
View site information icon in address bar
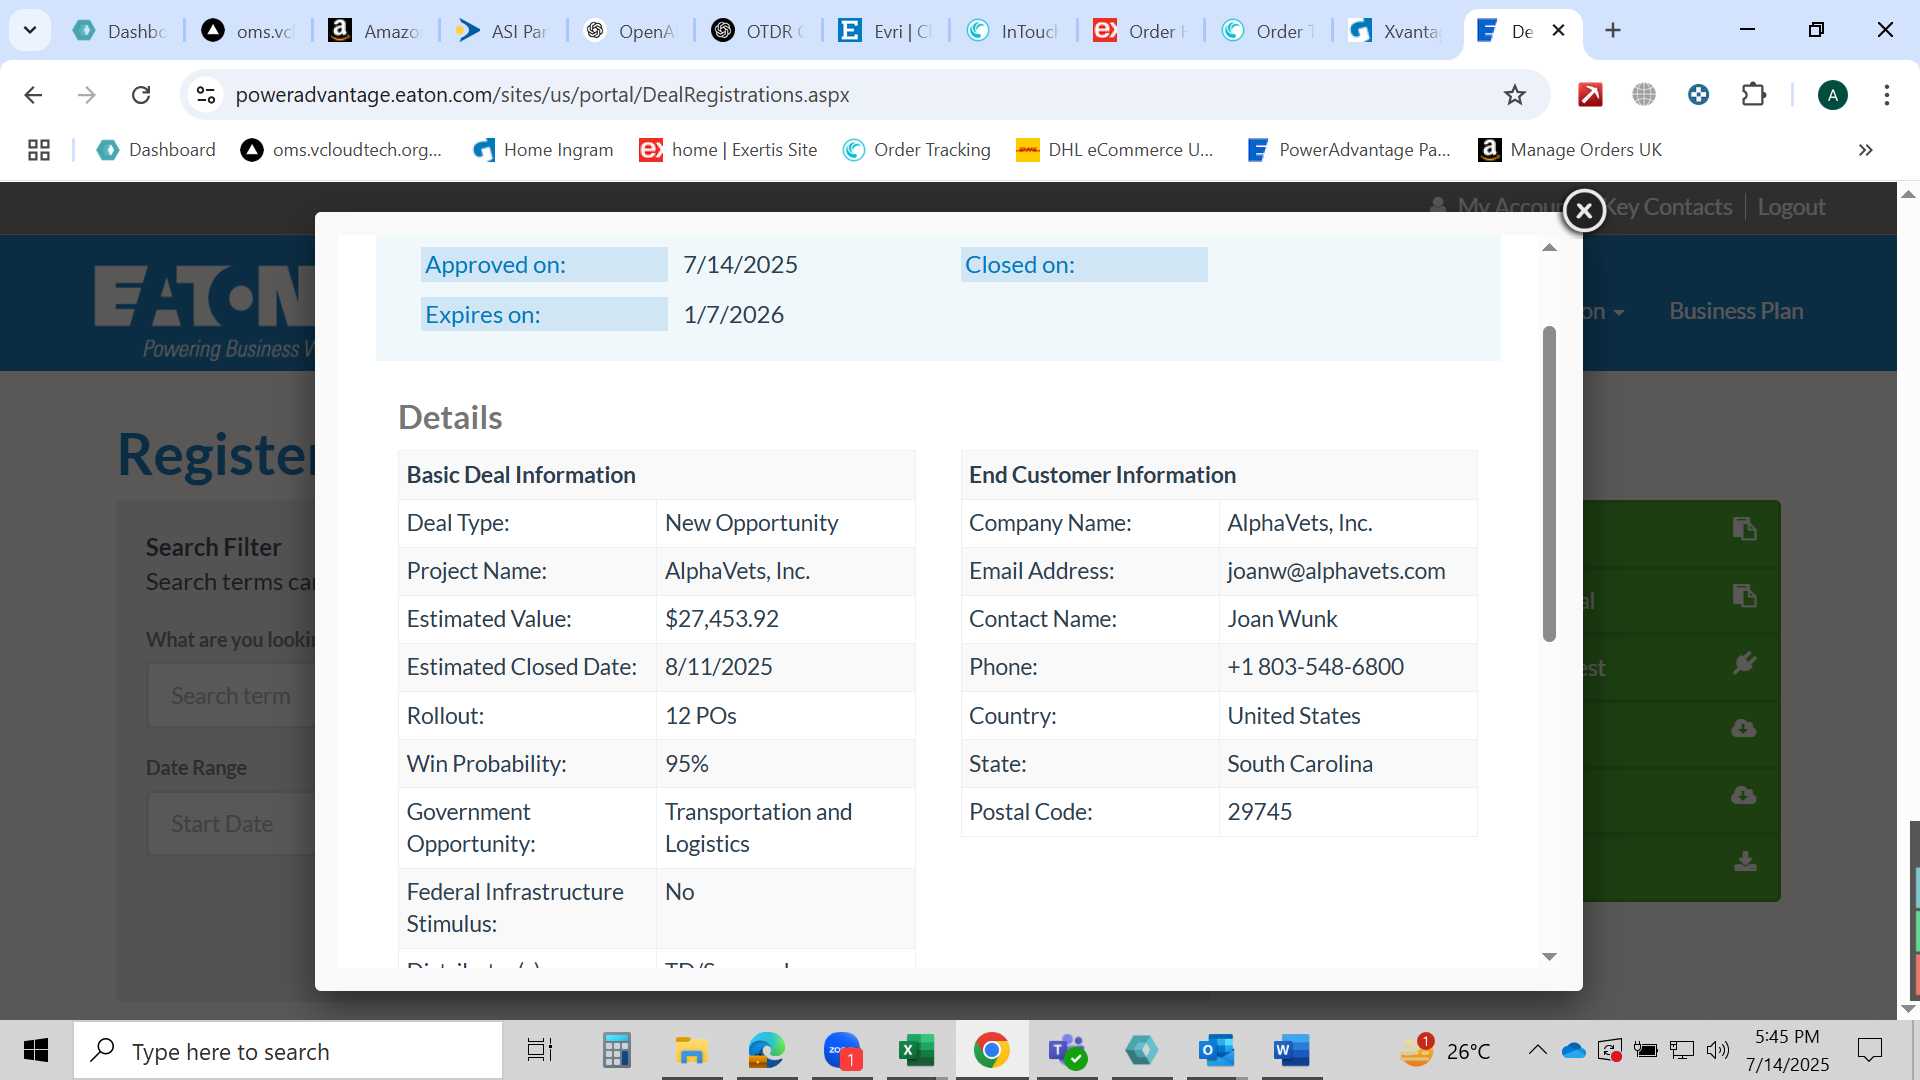coord(206,95)
